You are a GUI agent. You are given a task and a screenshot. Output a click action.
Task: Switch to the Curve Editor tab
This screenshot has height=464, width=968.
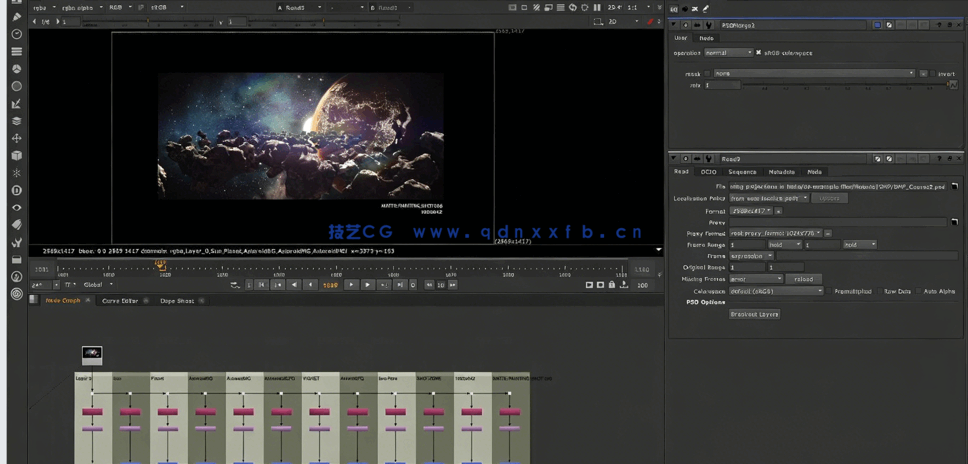point(119,300)
